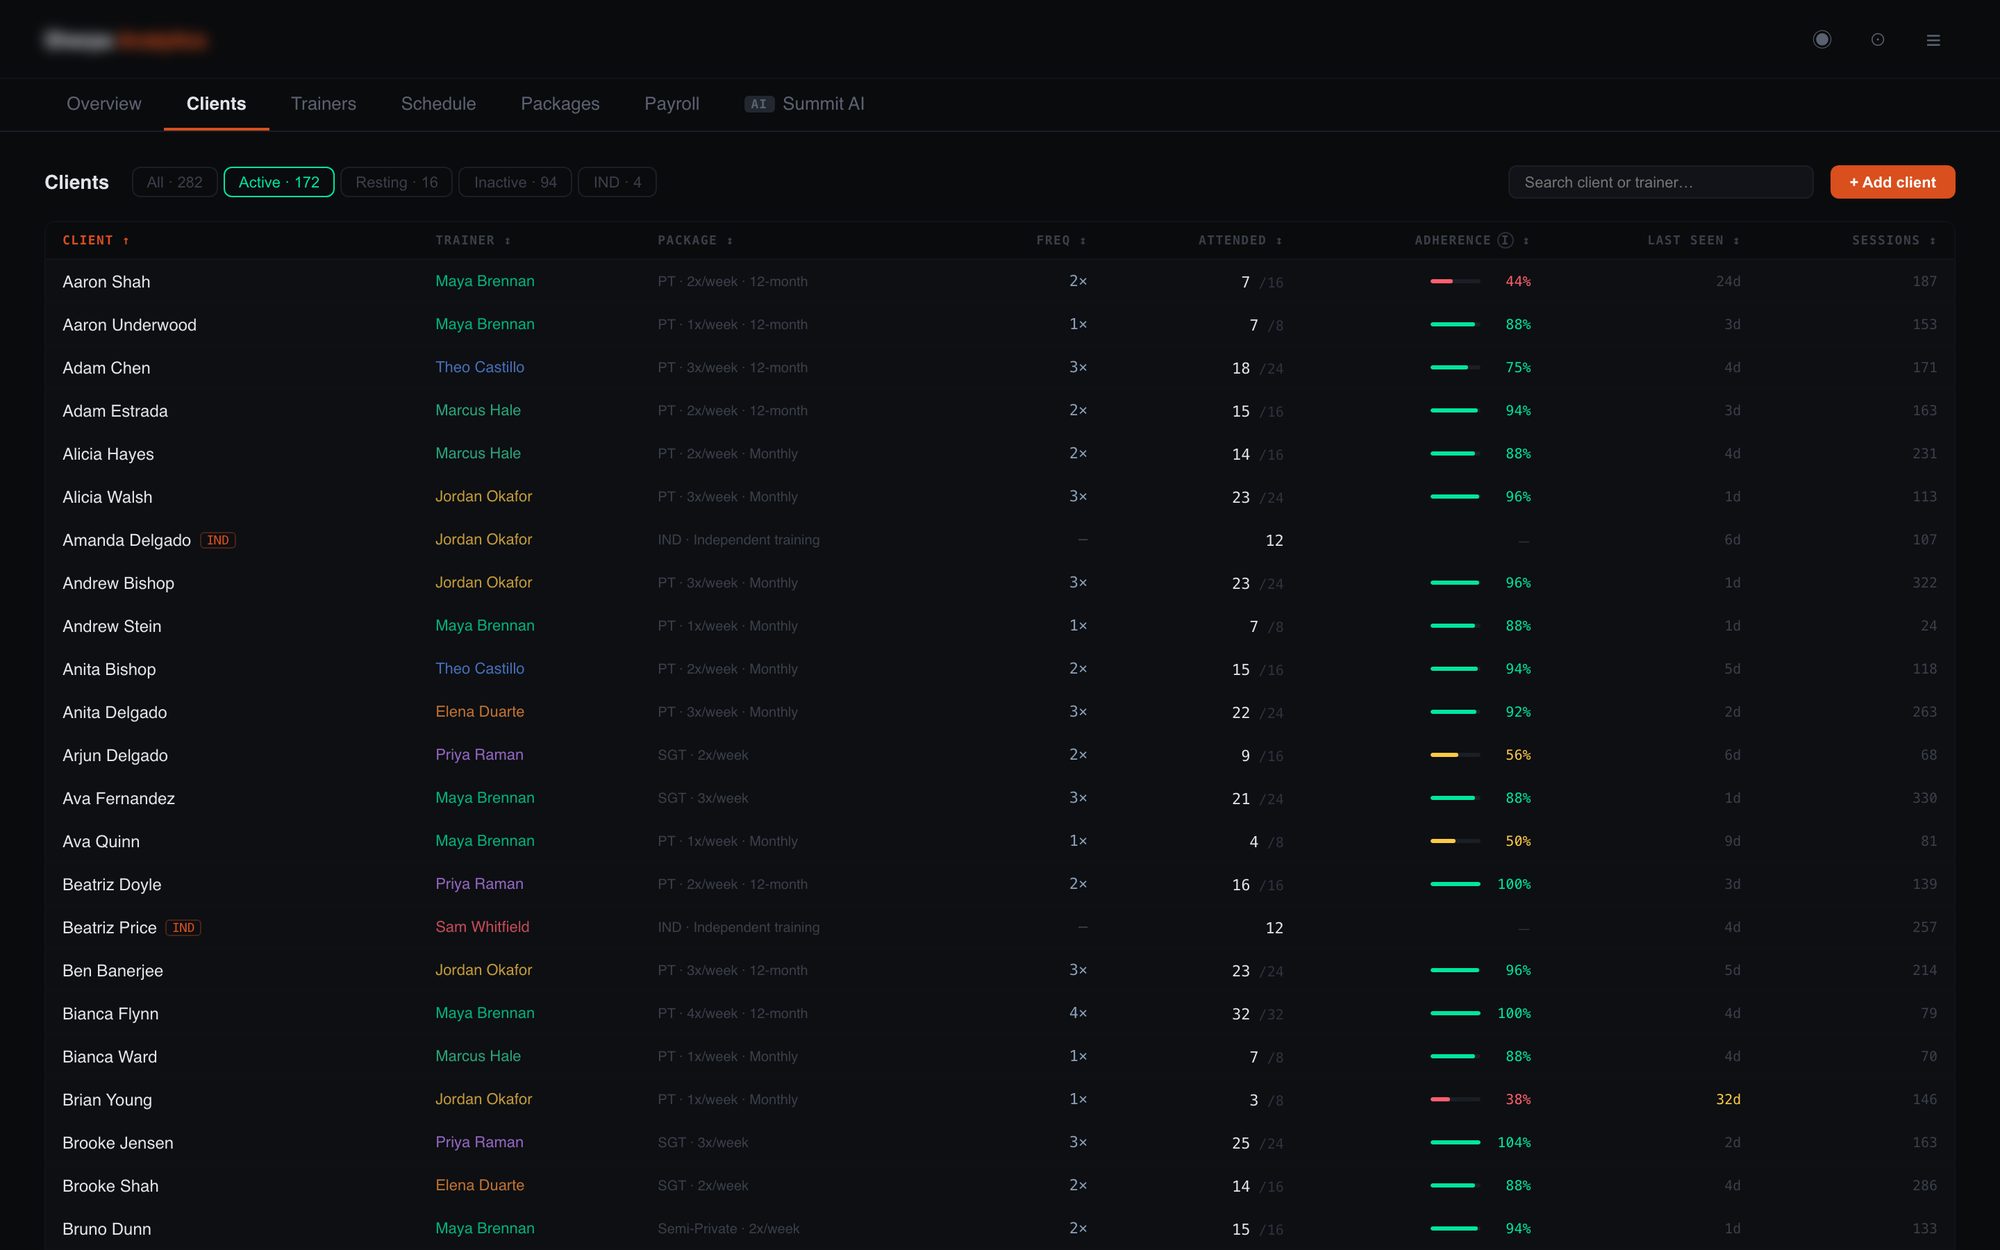Open the Trainers tab
2000x1250 pixels.
tap(323, 104)
